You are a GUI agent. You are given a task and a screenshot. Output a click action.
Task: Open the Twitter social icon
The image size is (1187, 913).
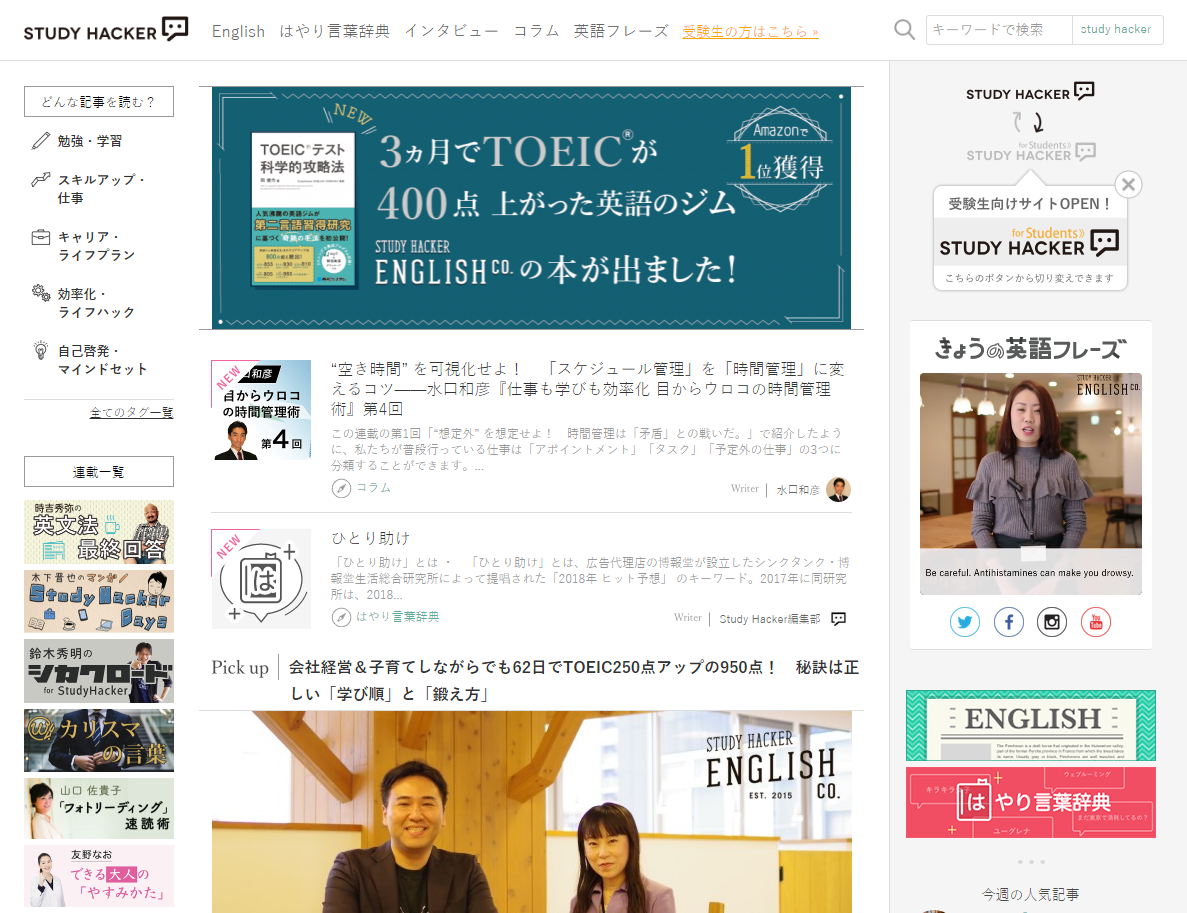(964, 622)
